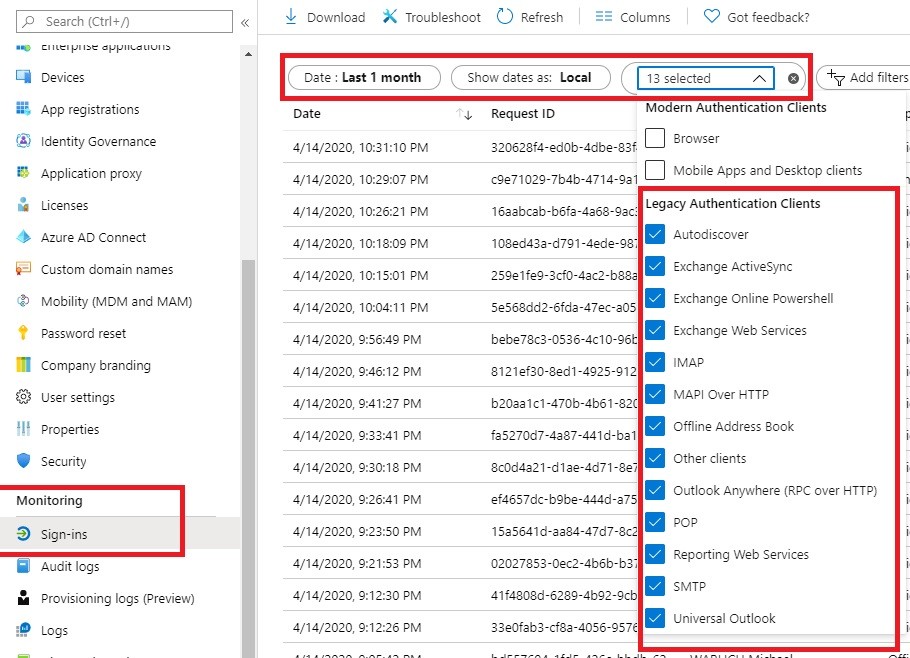Open Sign-ins under Monitoring
910x658 pixels.
tap(64, 535)
